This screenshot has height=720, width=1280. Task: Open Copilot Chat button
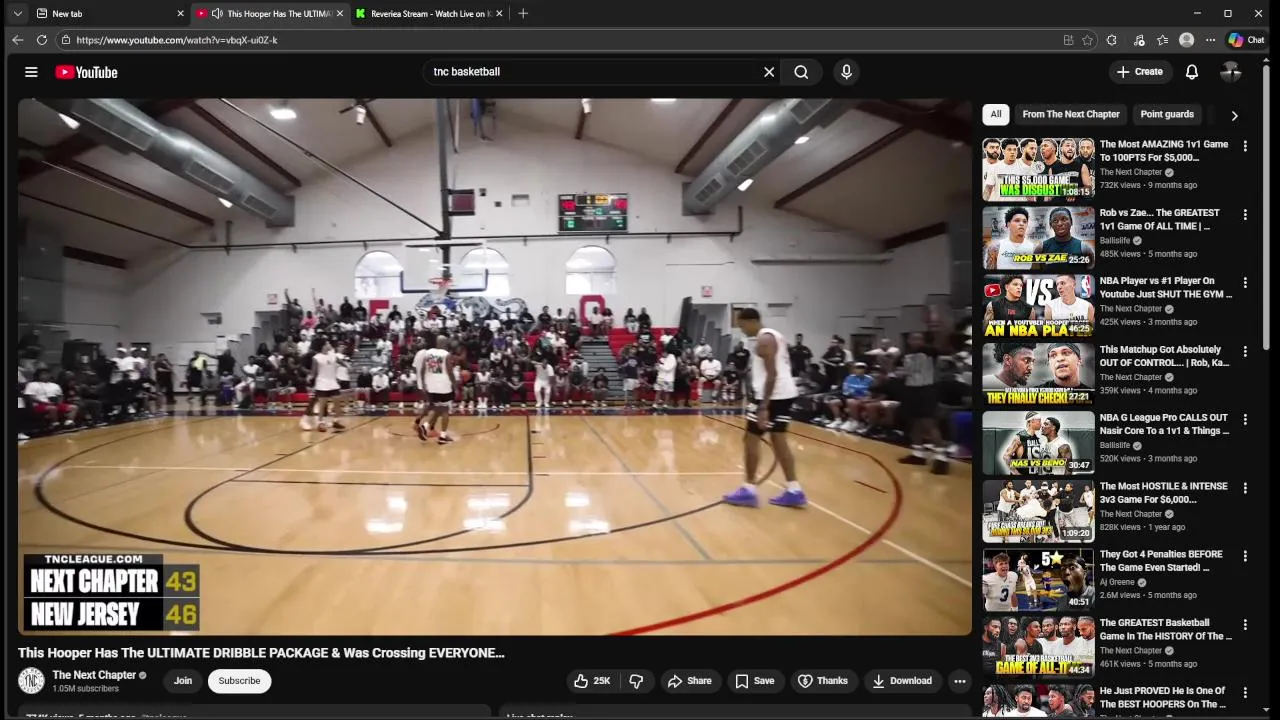pos(1247,40)
